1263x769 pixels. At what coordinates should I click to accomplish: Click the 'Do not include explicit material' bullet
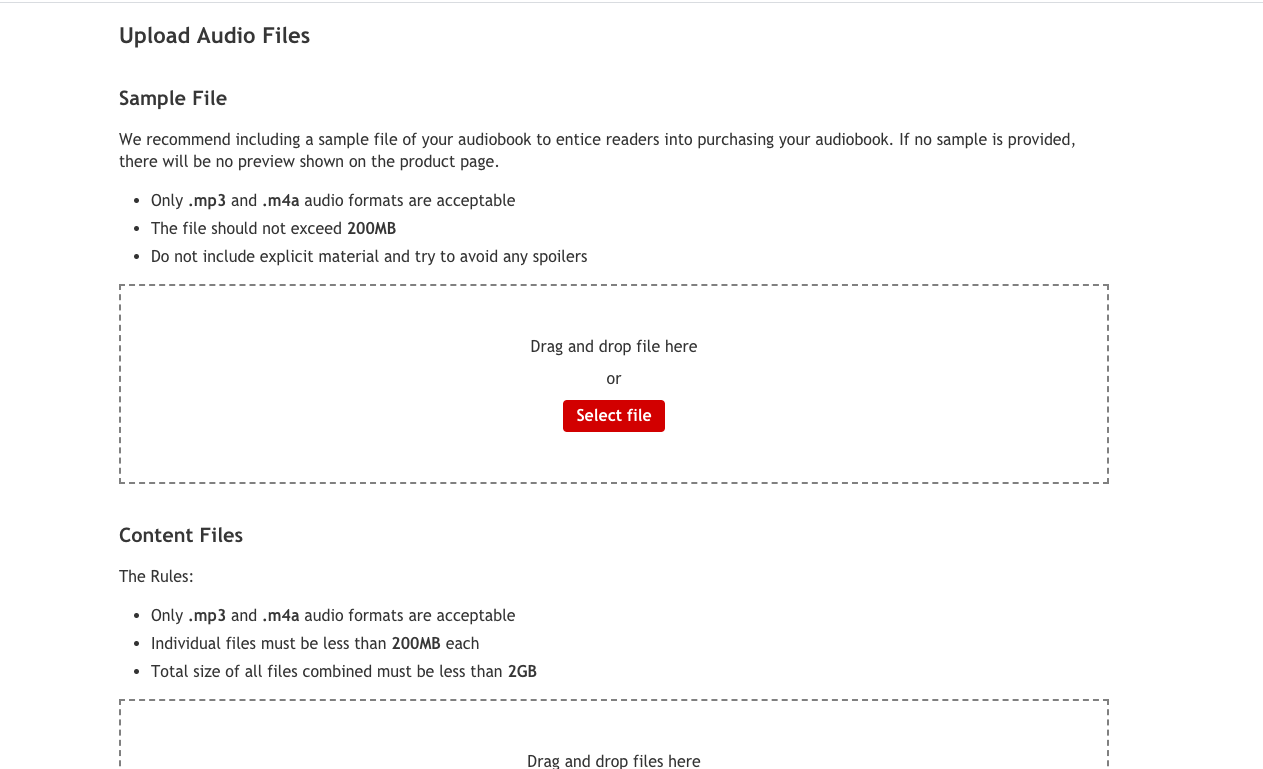click(369, 256)
